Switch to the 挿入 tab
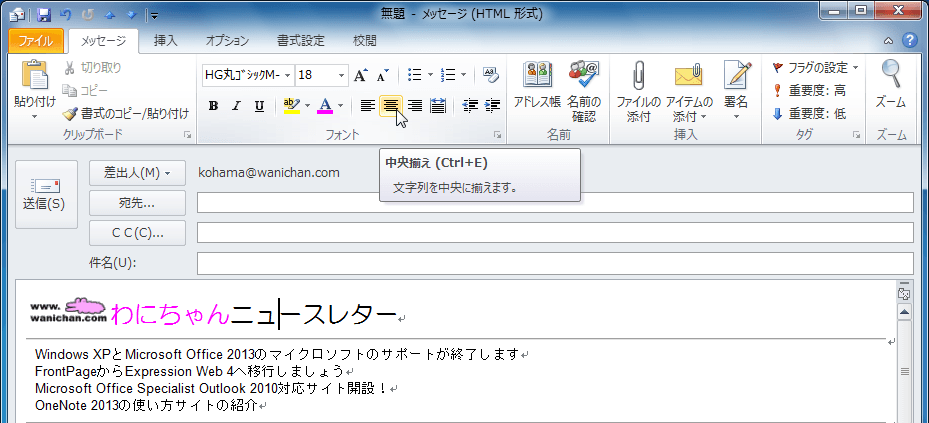 (x=165, y=41)
